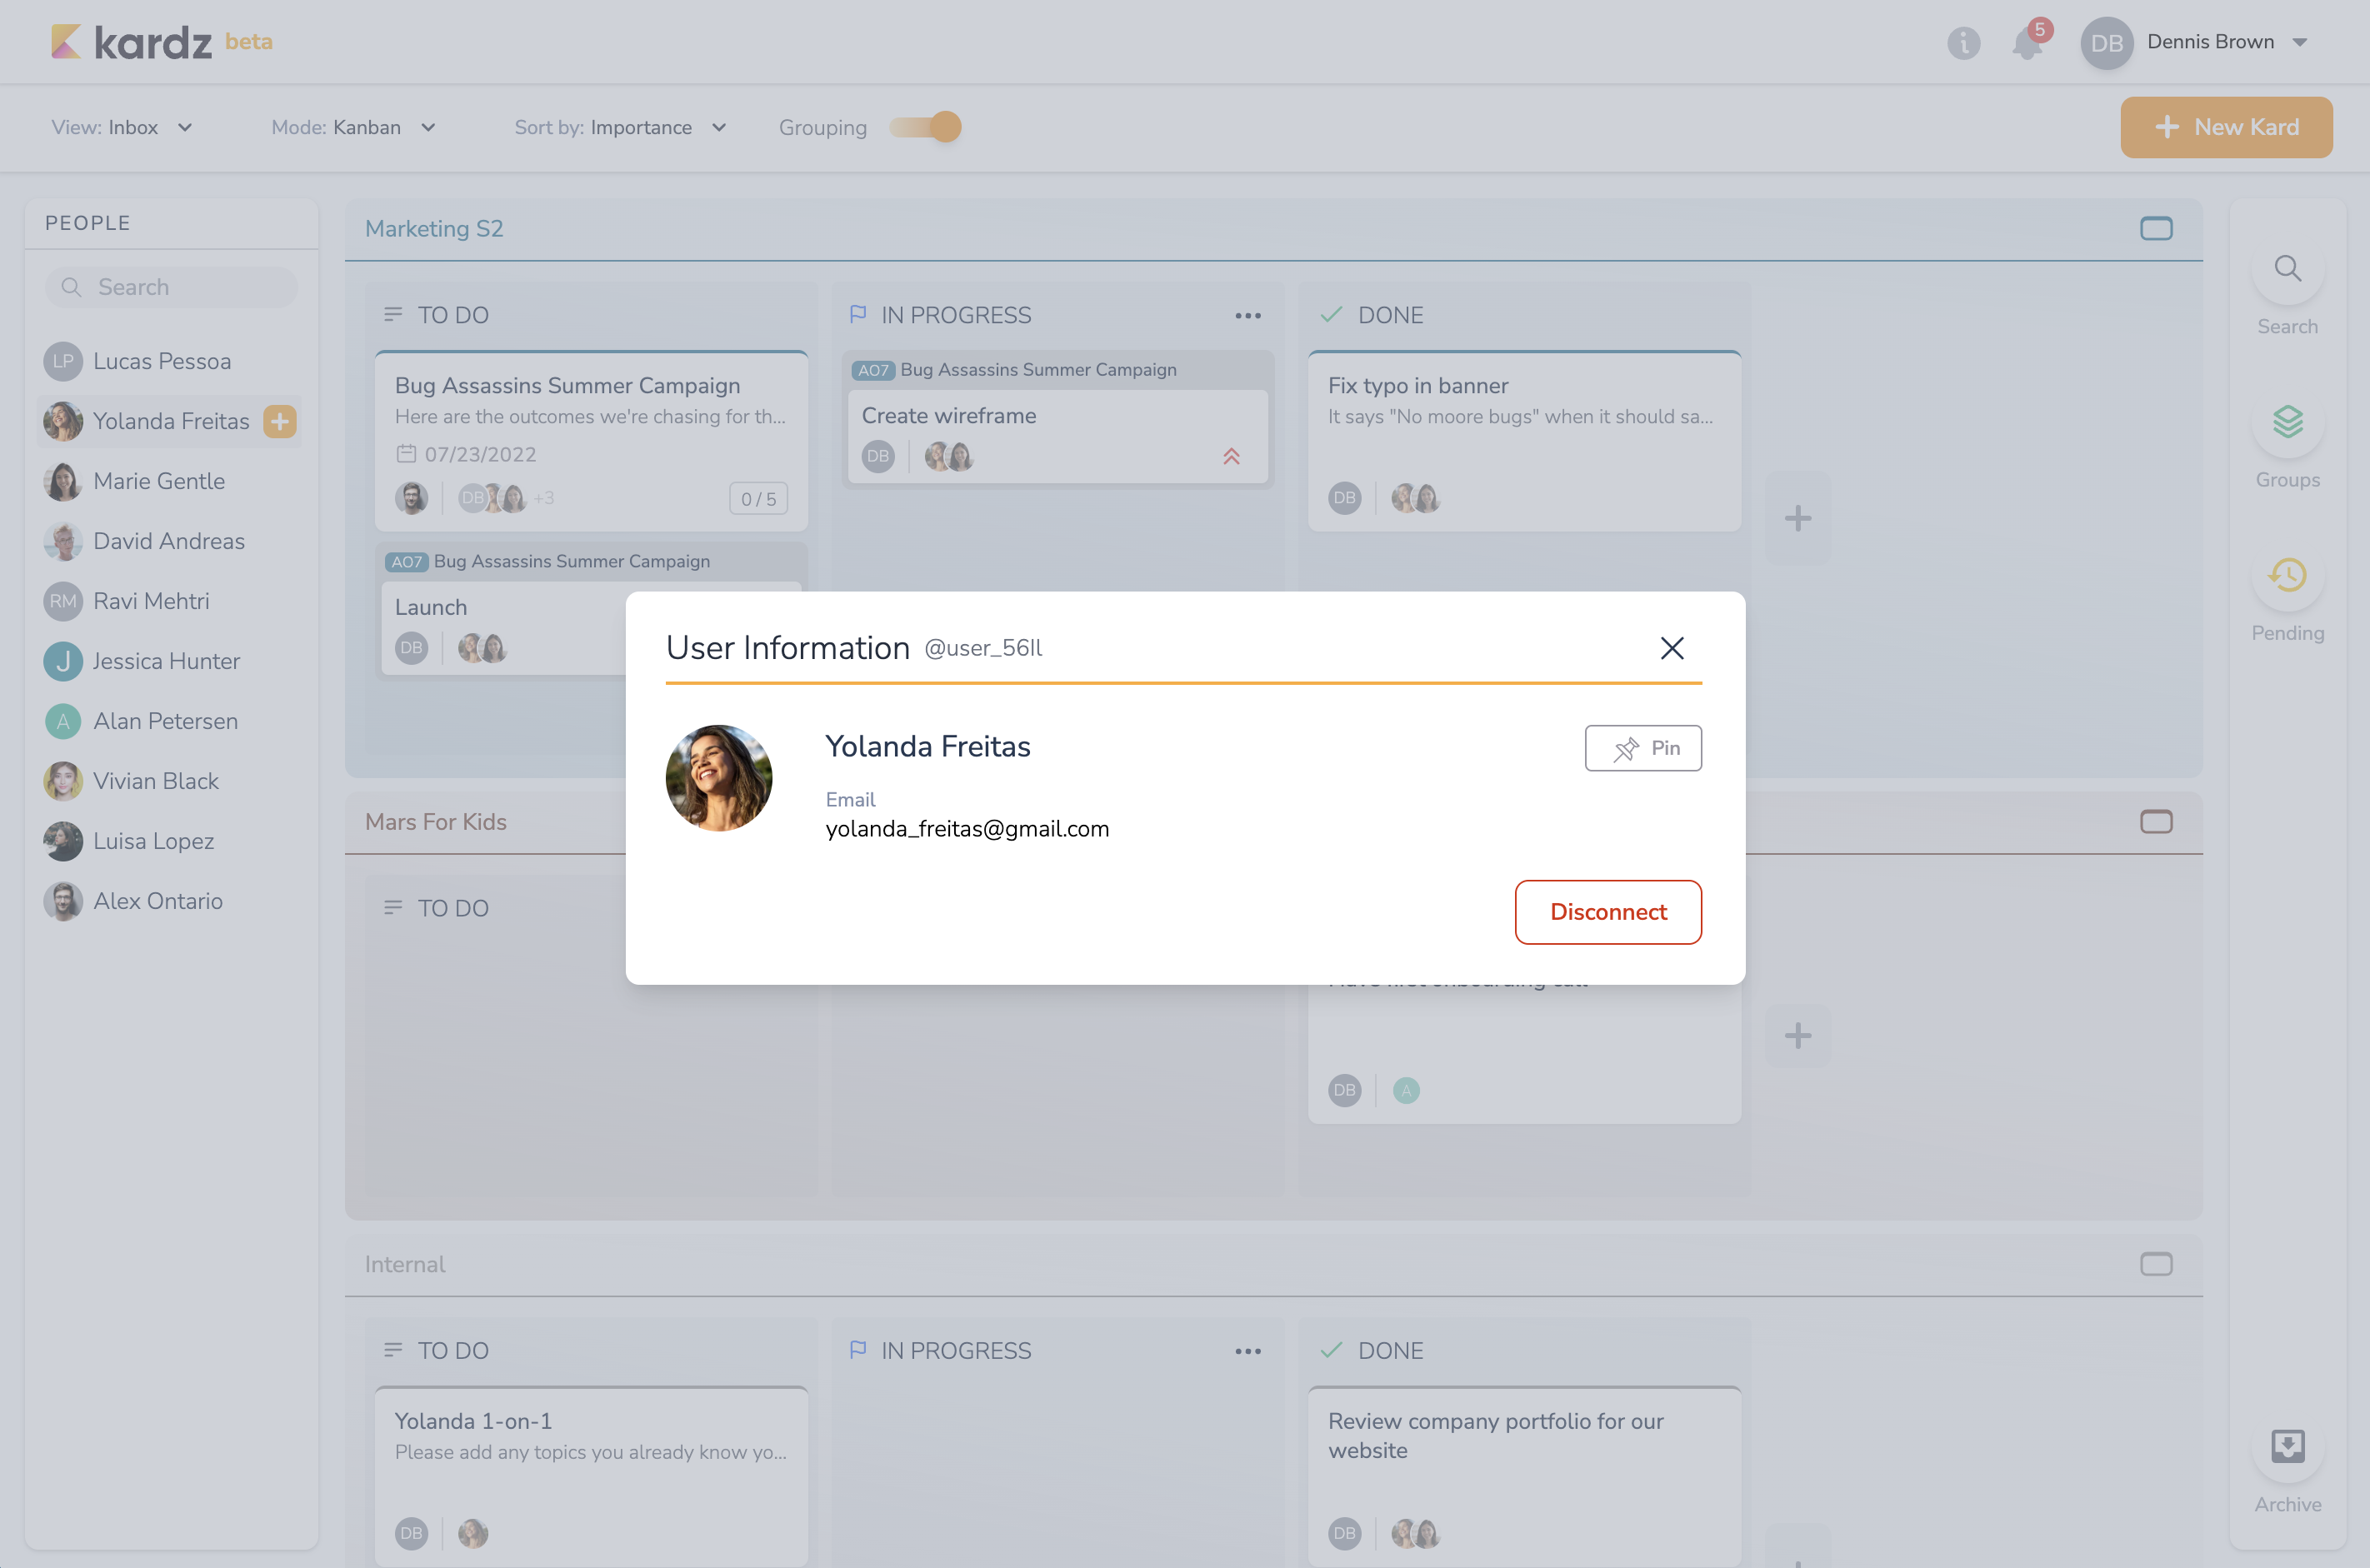Click the +3 more assignees indicator
The height and width of the screenshot is (1568, 2370).
[x=543, y=498]
